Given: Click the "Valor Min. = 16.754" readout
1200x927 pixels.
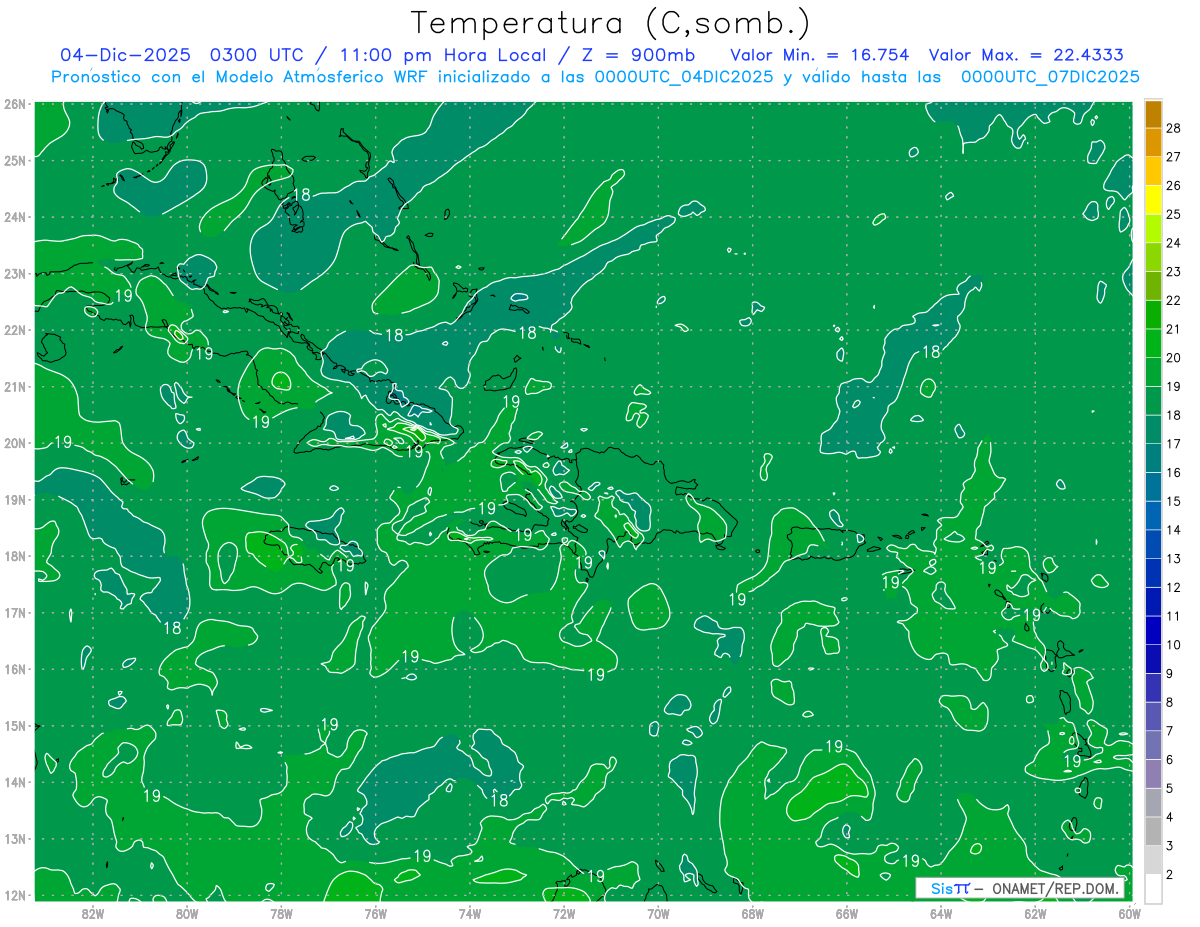Looking at the screenshot, I should tap(820, 55).
